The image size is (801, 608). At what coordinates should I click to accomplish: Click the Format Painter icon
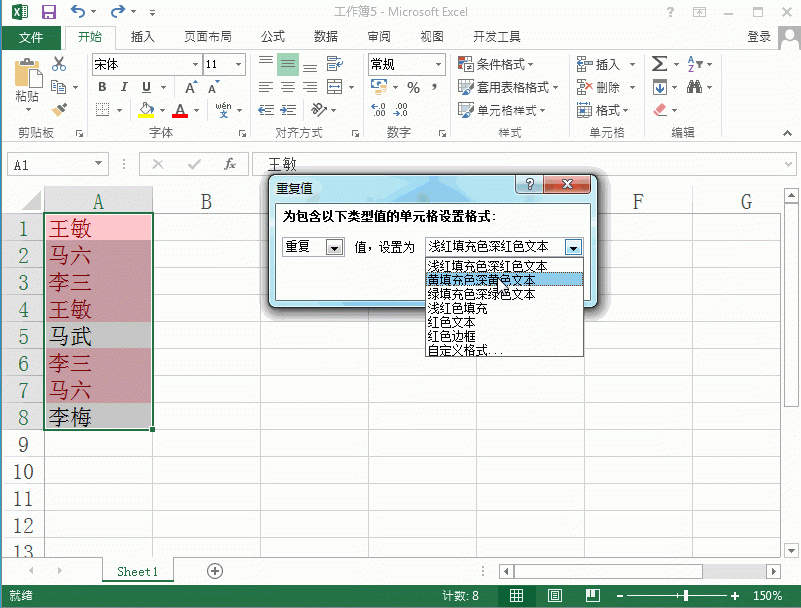(x=60, y=110)
